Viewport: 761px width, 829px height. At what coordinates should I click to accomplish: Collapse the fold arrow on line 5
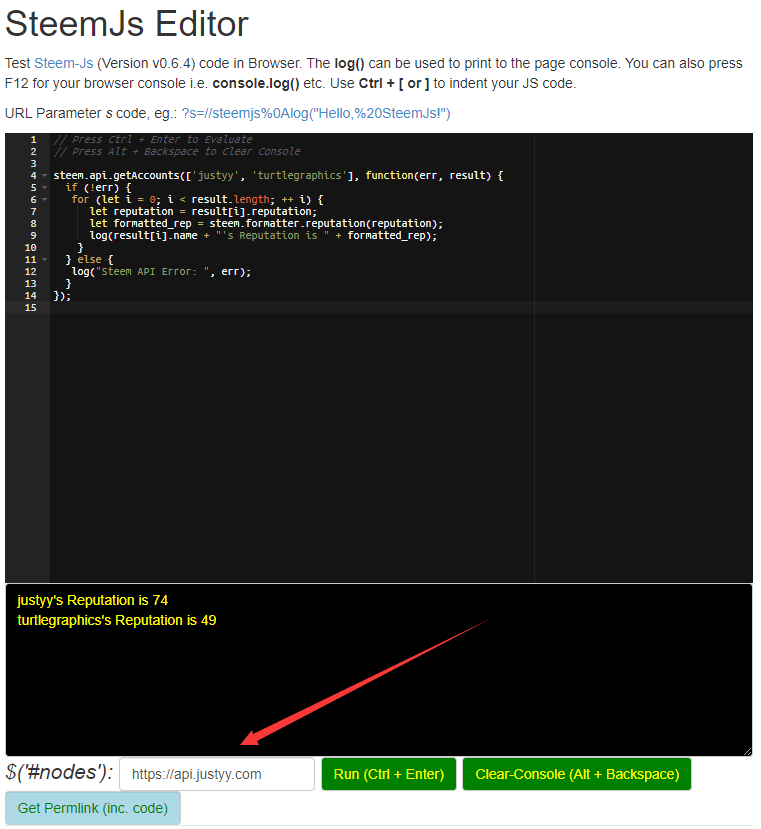[x=44, y=187]
